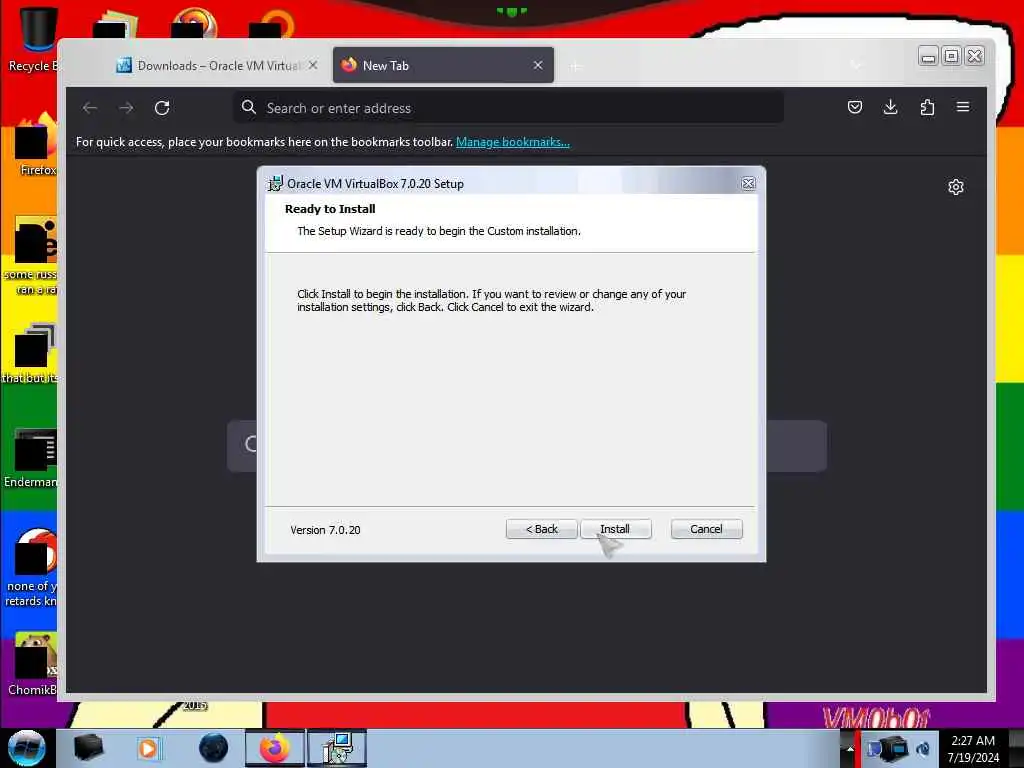The image size is (1024, 768).
Task: Click the browser back arrow
Action: pos(90,108)
